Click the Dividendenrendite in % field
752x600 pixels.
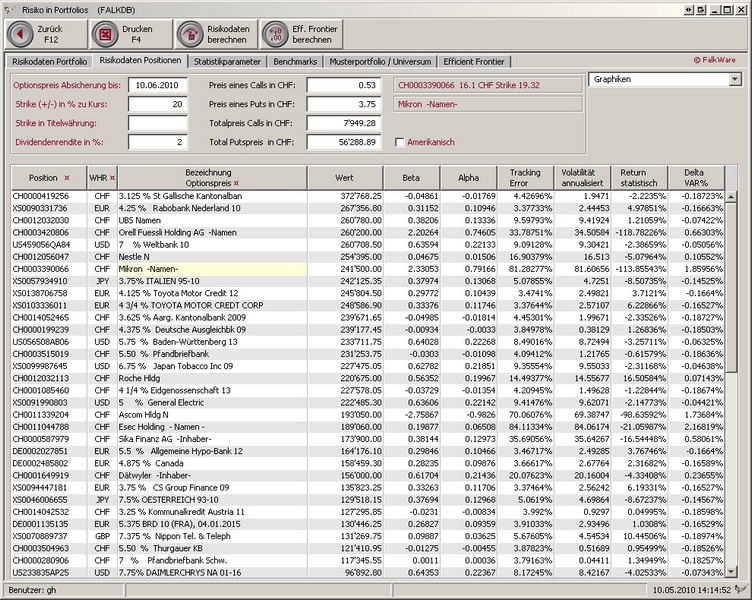click(158, 142)
